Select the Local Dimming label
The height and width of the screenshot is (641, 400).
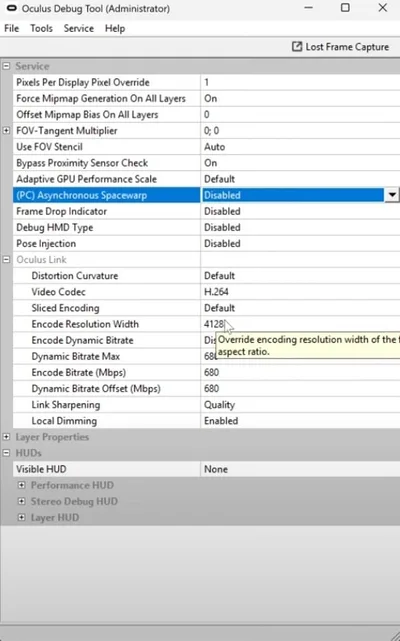coord(64,421)
